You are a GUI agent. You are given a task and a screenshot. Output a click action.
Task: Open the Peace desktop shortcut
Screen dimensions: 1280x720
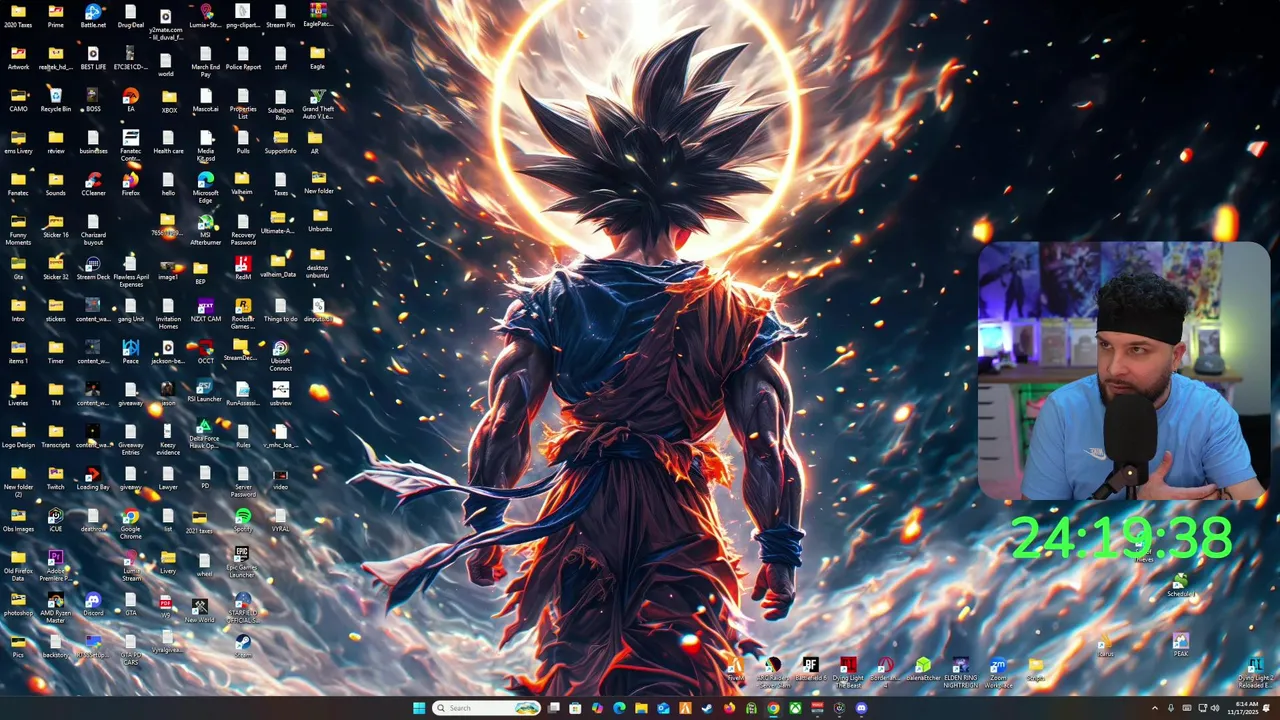[130, 352]
